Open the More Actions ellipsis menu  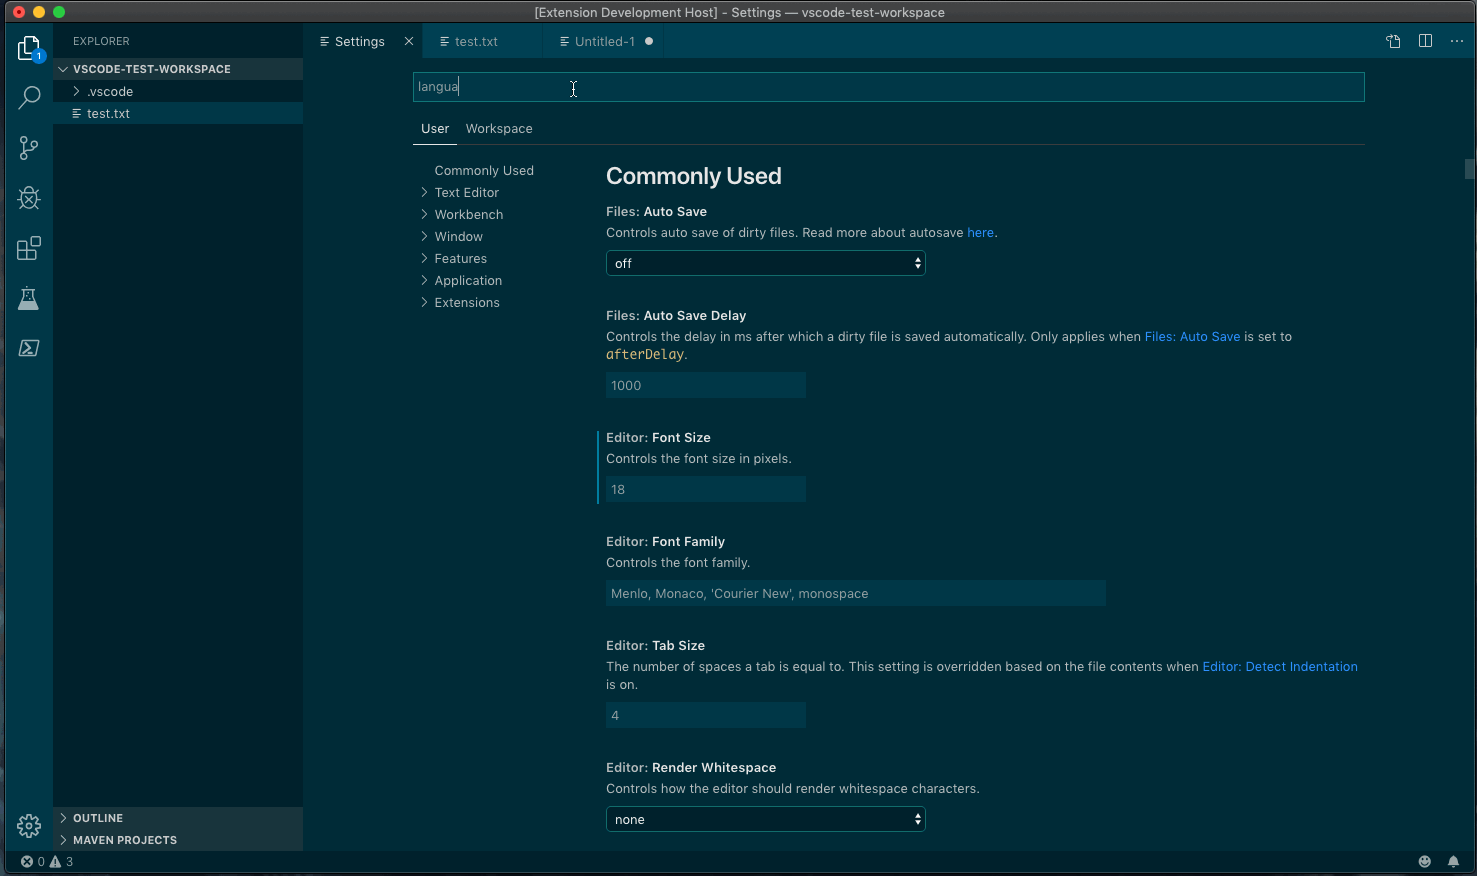pos(1457,41)
